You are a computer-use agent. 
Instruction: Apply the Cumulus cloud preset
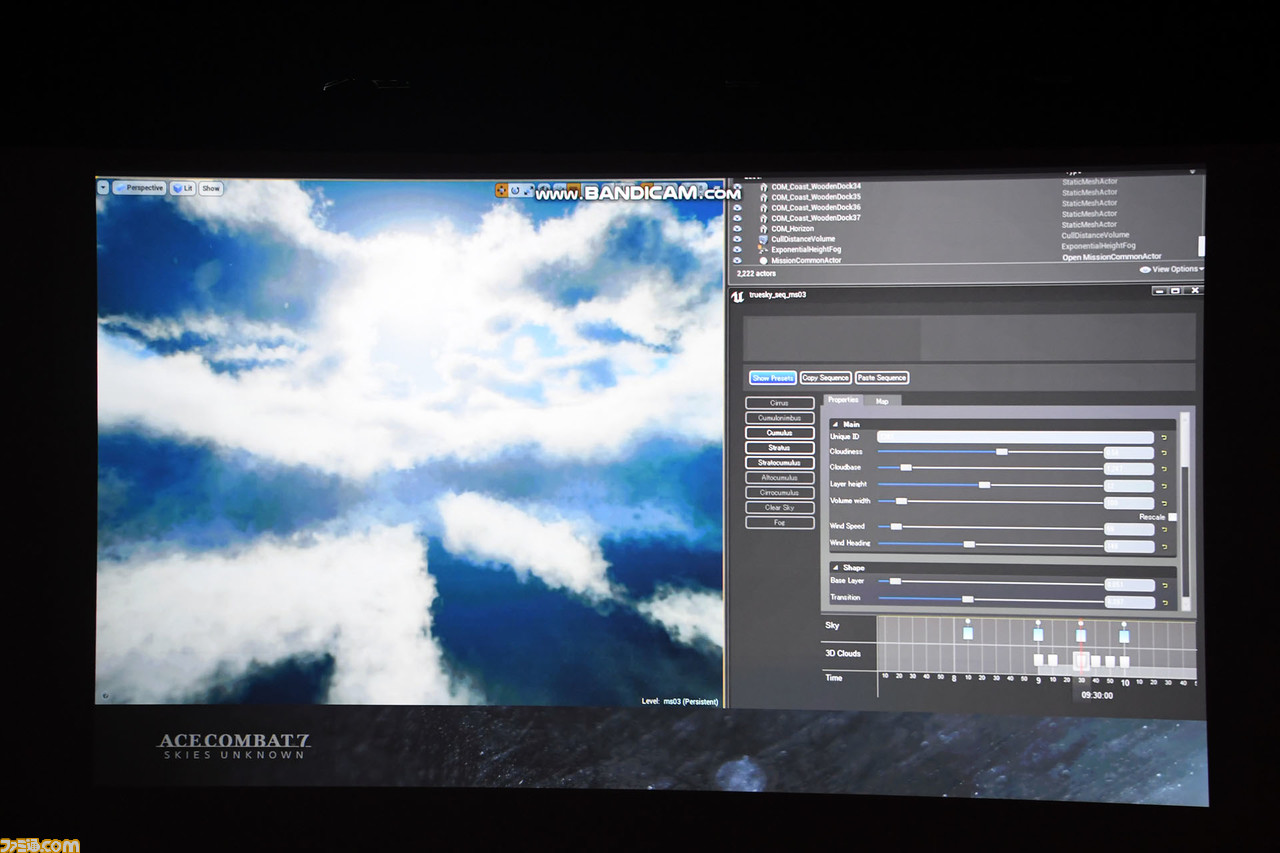780,433
